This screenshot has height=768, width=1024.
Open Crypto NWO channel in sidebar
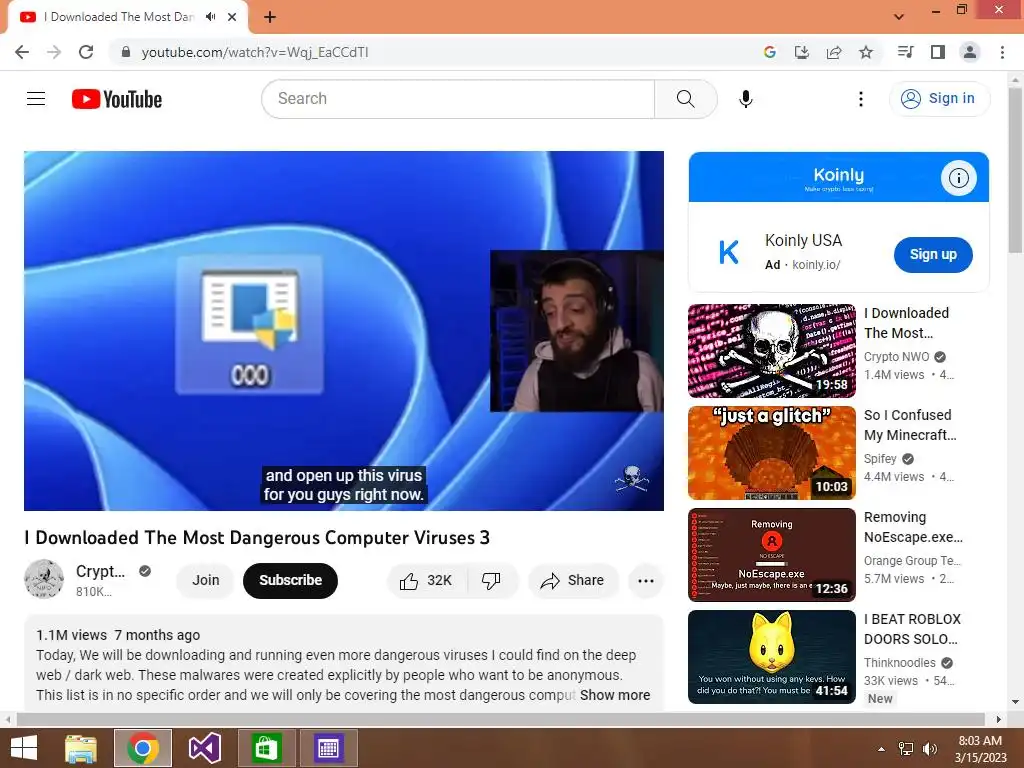point(896,357)
